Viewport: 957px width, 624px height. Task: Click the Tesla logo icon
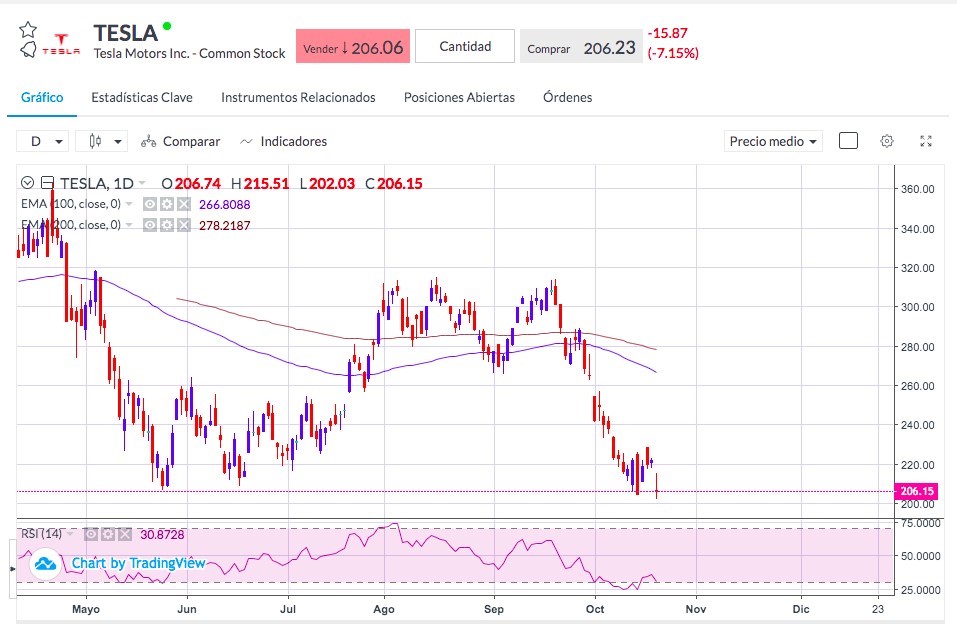point(61,45)
